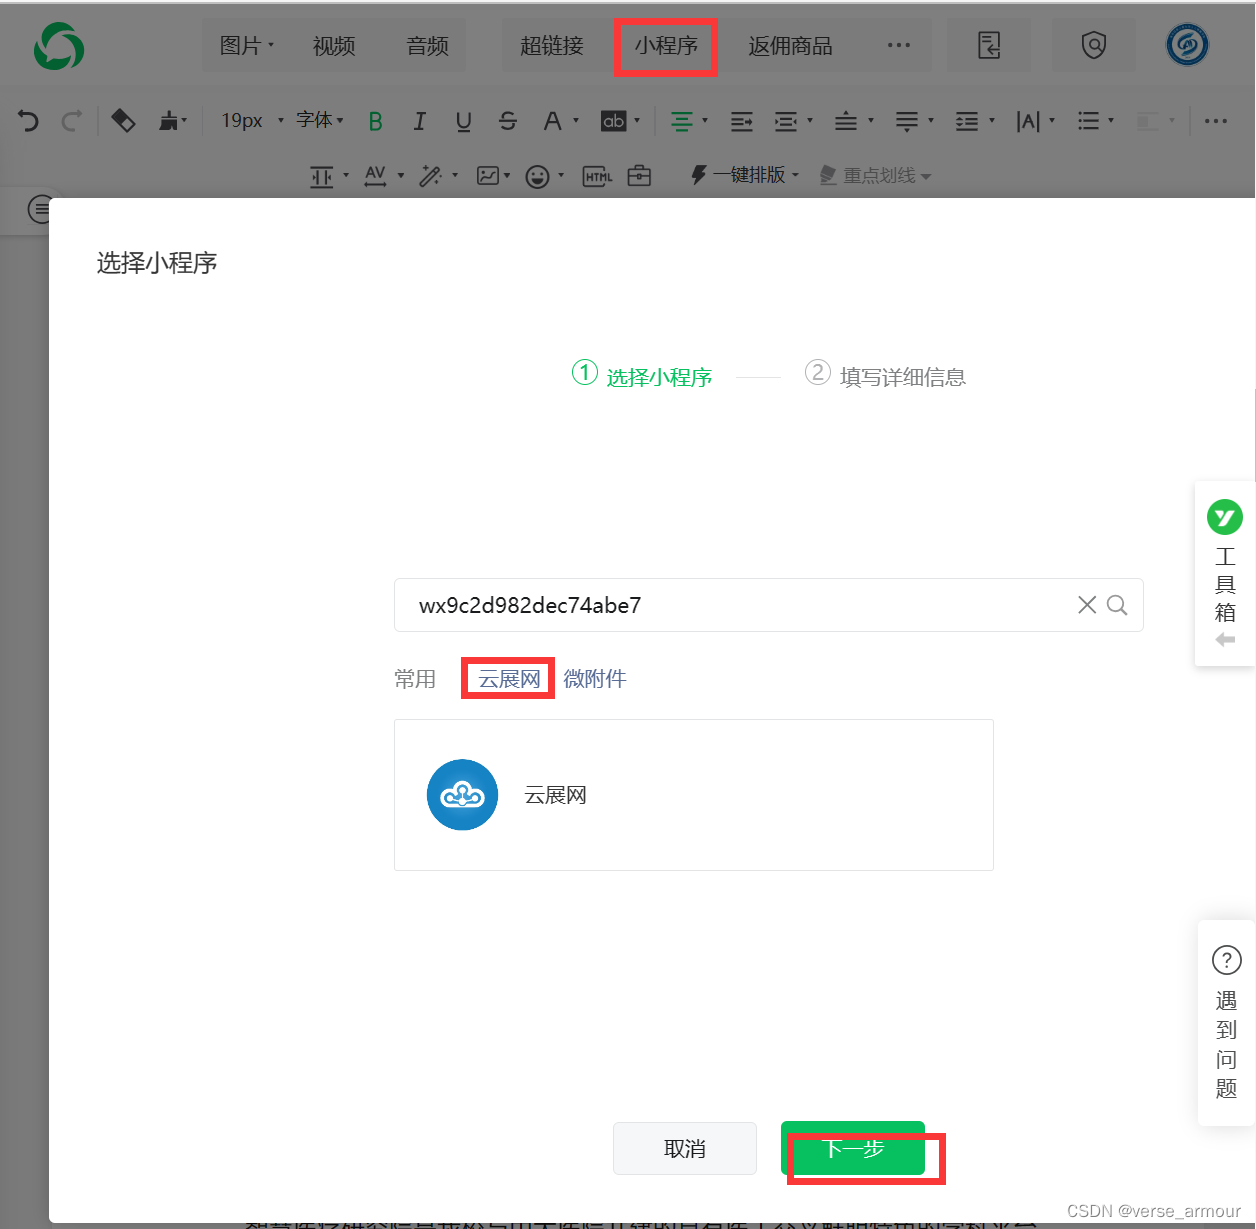
Task: Open 一键排版 one-click layout dropdown
Action: click(745, 175)
